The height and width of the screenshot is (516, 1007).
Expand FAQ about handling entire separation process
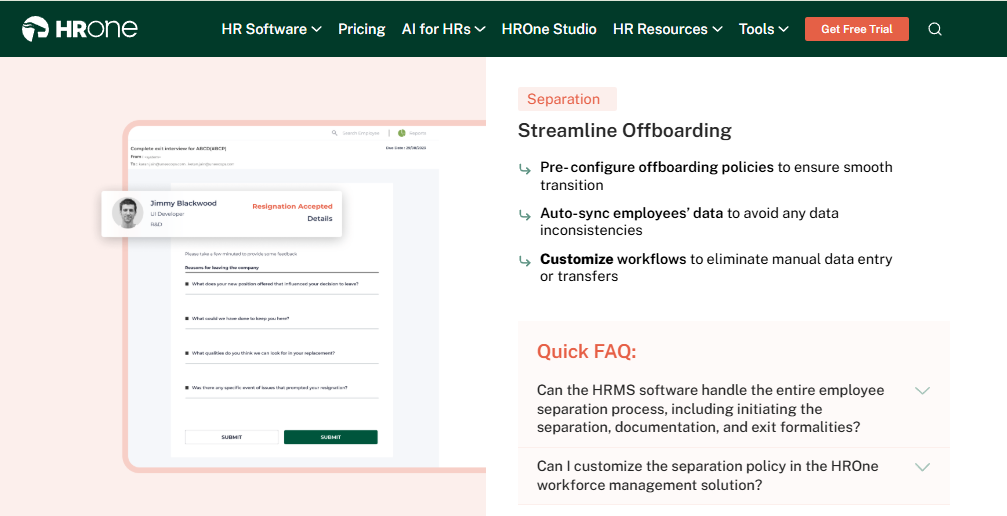point(733,409)
